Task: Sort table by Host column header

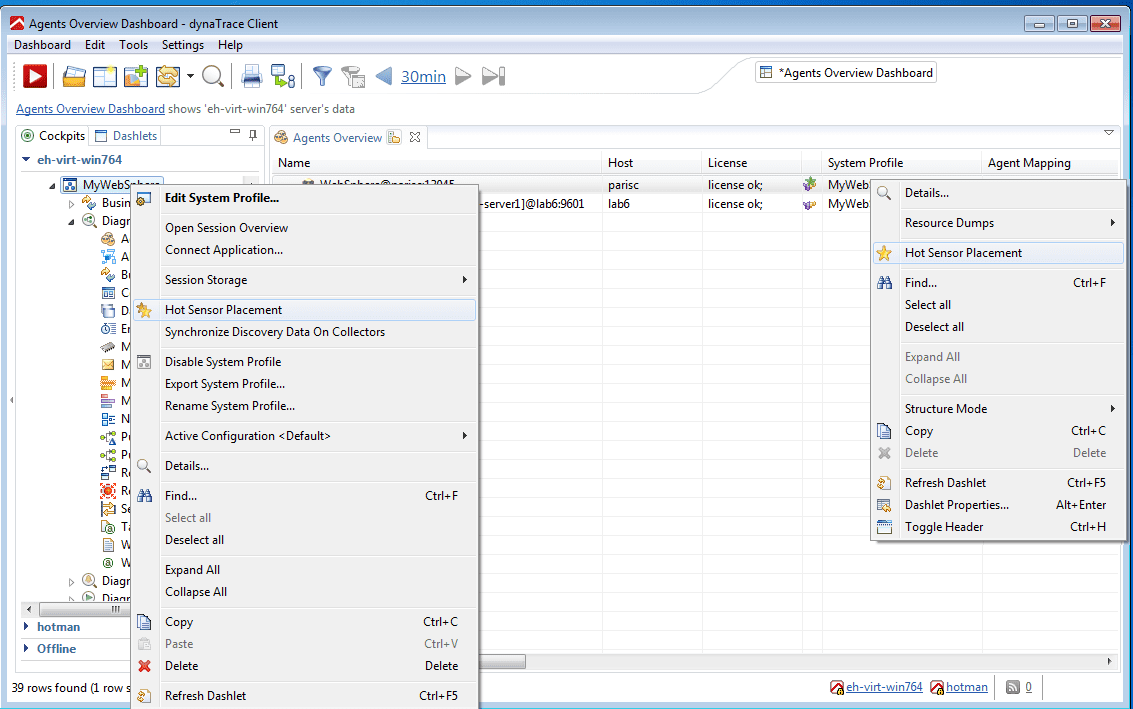Action: pyautogui.click(x=651, y=163)
